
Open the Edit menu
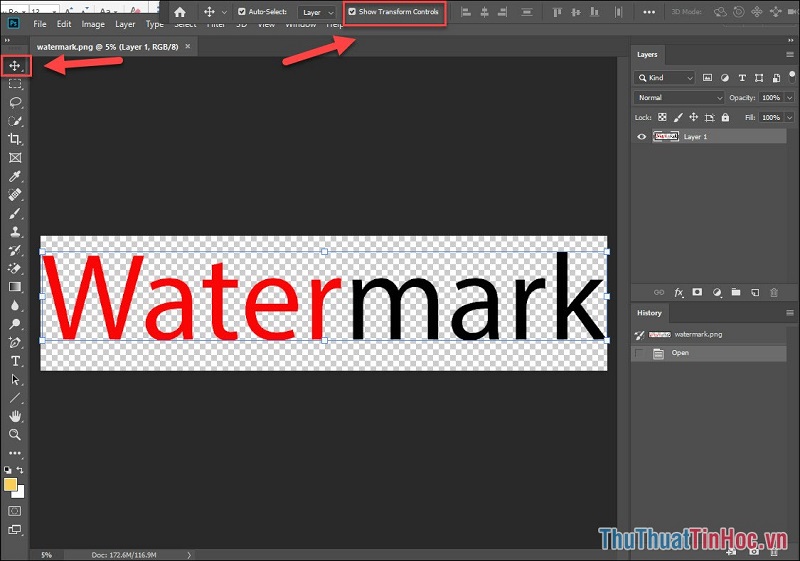[x=64, y=24]
